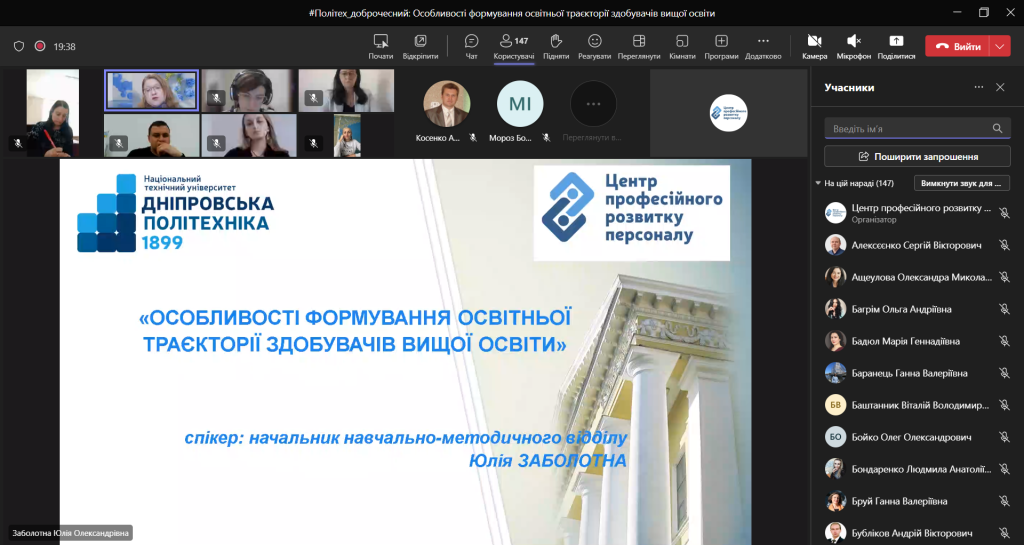Mute icon for Бойко Олег Олександрович
The width and height of the screenshot is (1024, 545).
point(1004,437)
